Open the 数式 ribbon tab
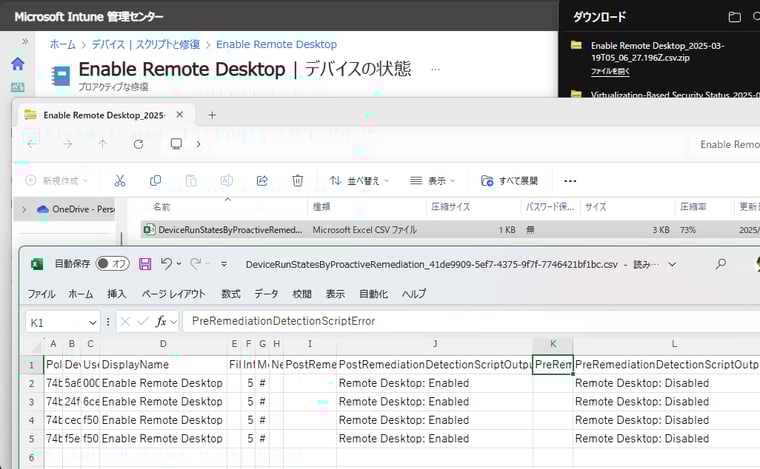This screenshot has width=760, height=469. (x=231, y=294)
